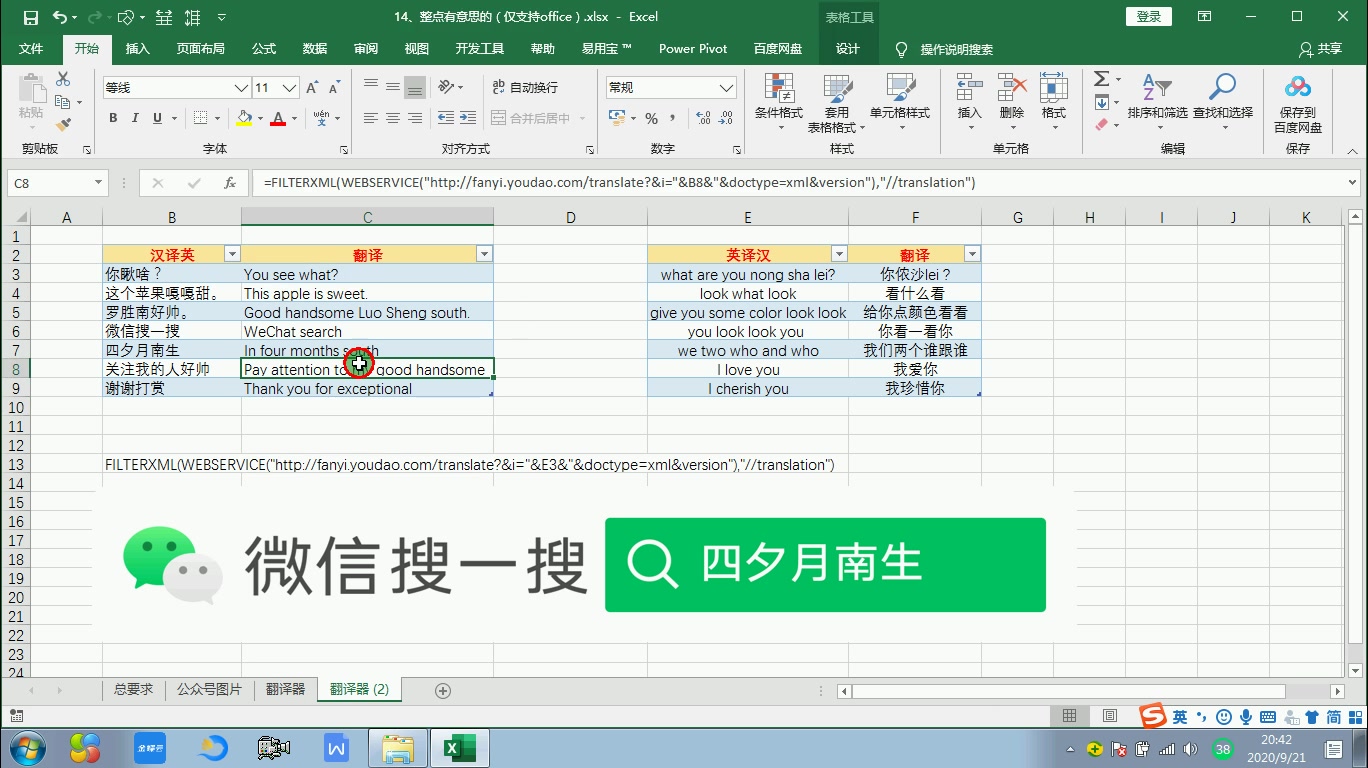Viewport: 1368px width, 768px height.
Task: Open the fill color dropdown arrow
Action: pos(260,118)
